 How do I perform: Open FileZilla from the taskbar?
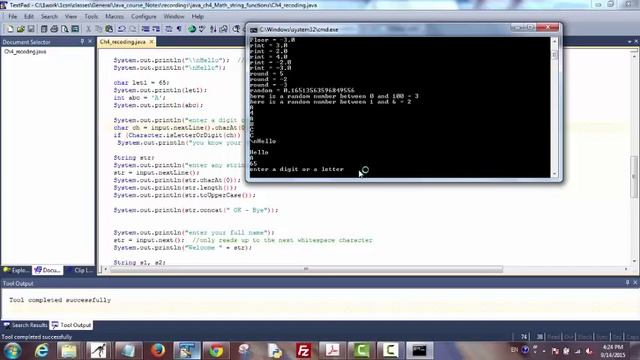coord(303,351)
